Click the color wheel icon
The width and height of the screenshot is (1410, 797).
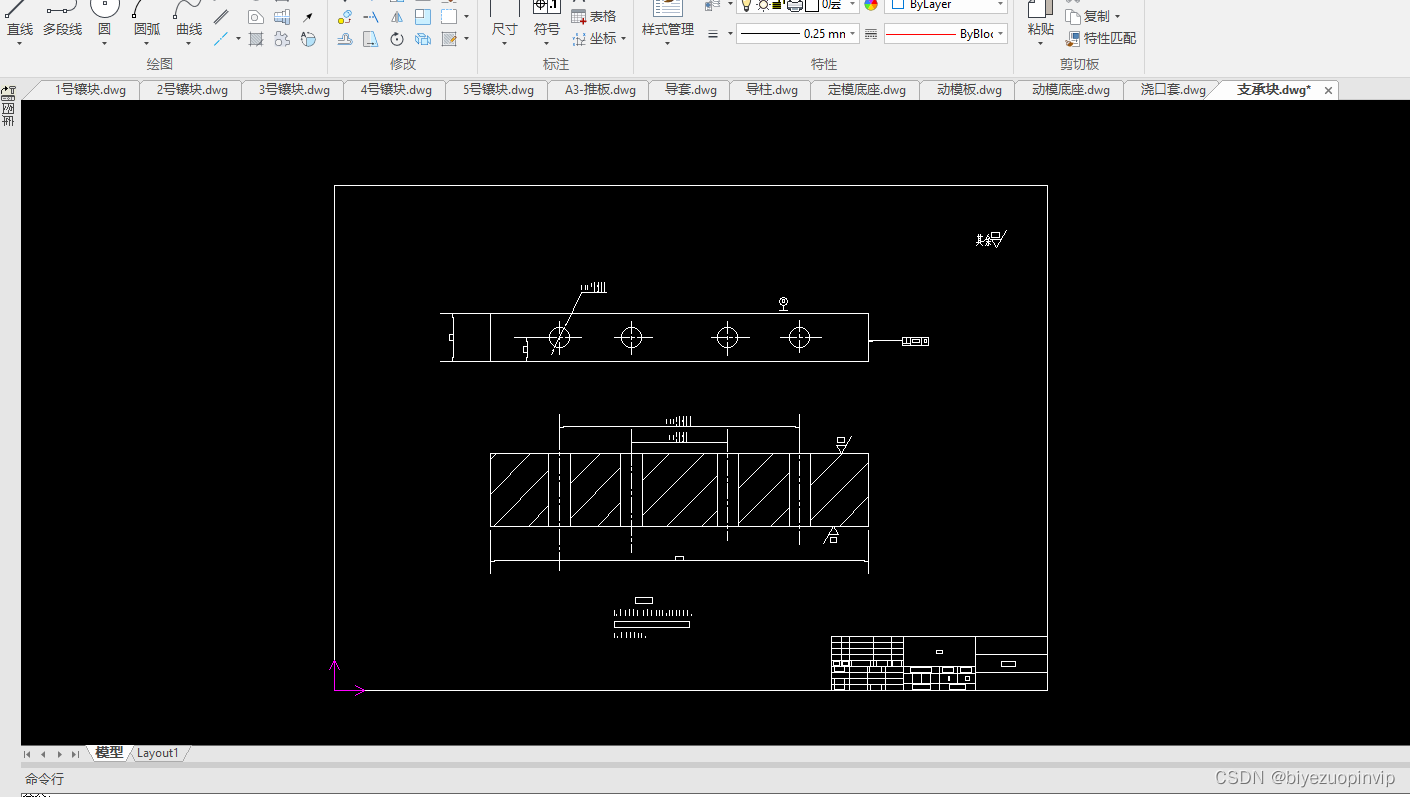871,5
